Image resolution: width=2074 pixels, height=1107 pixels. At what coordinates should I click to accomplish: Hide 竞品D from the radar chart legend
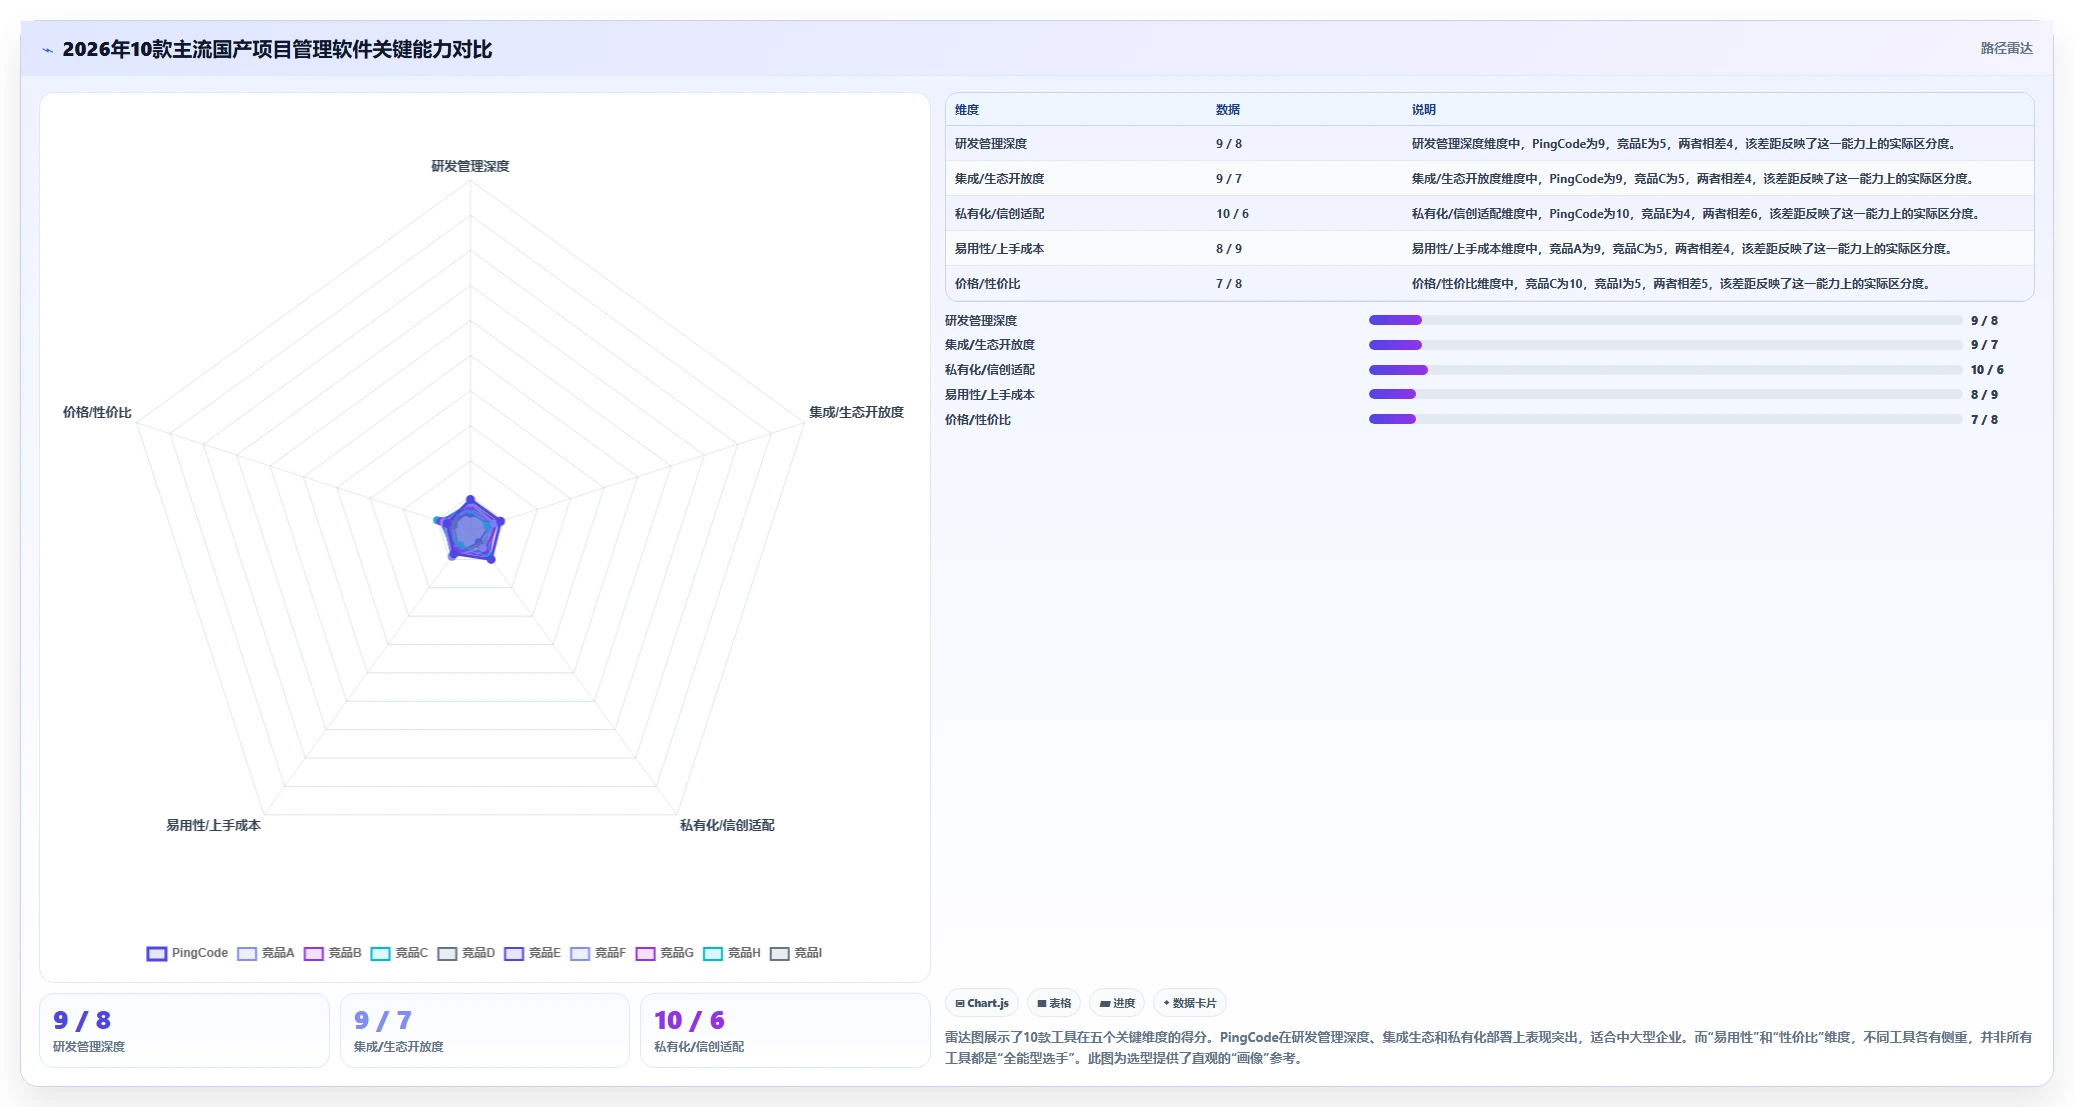pos(466,953)
